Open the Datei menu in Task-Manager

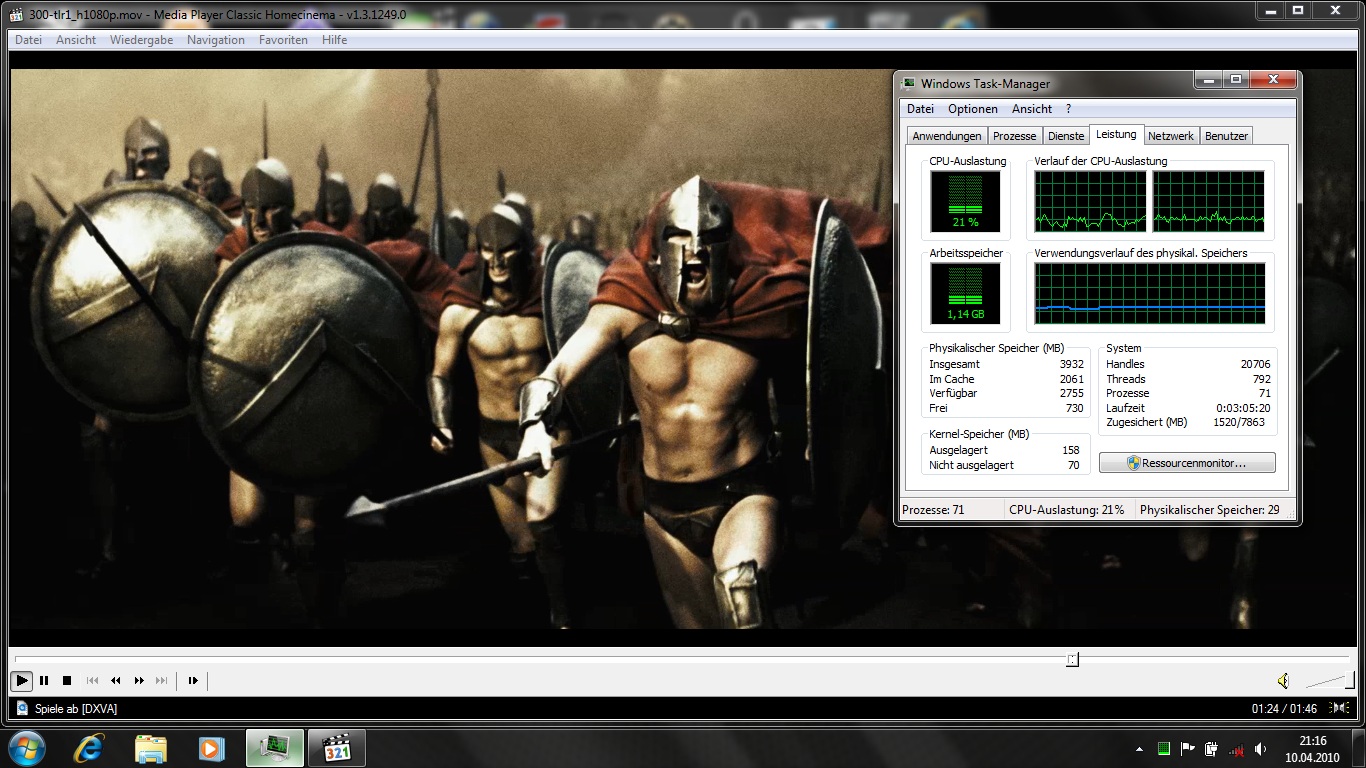click(x=920, y=109)
